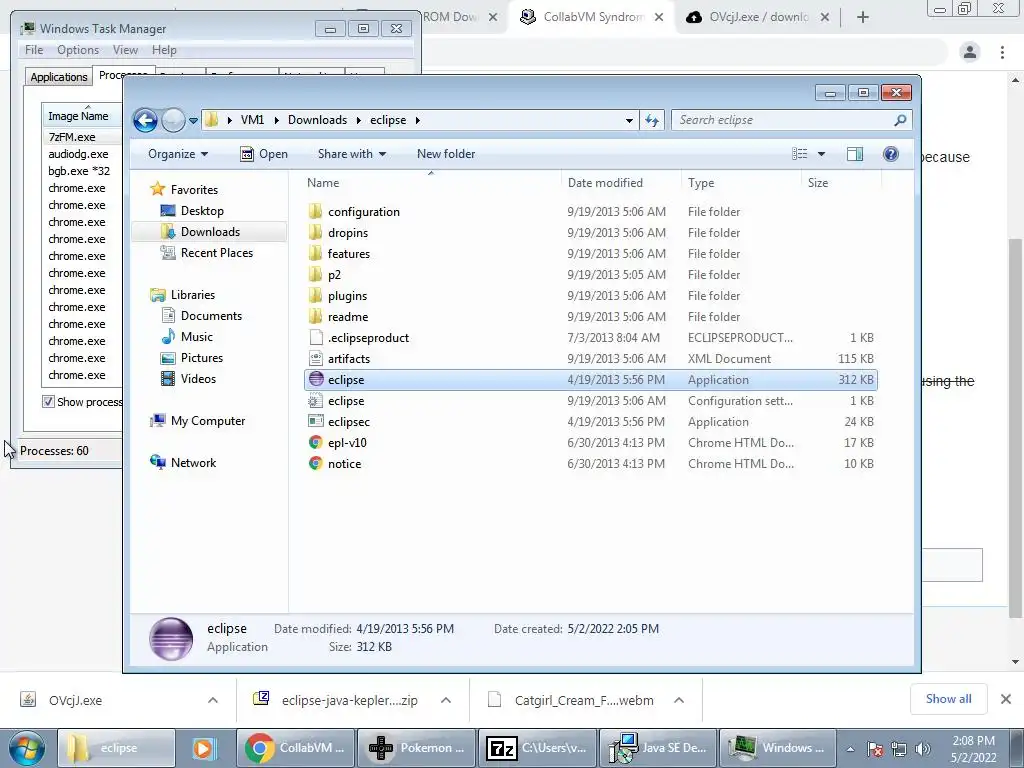
Task: Click Show all downloads button
Action: (x=948, y=699)
